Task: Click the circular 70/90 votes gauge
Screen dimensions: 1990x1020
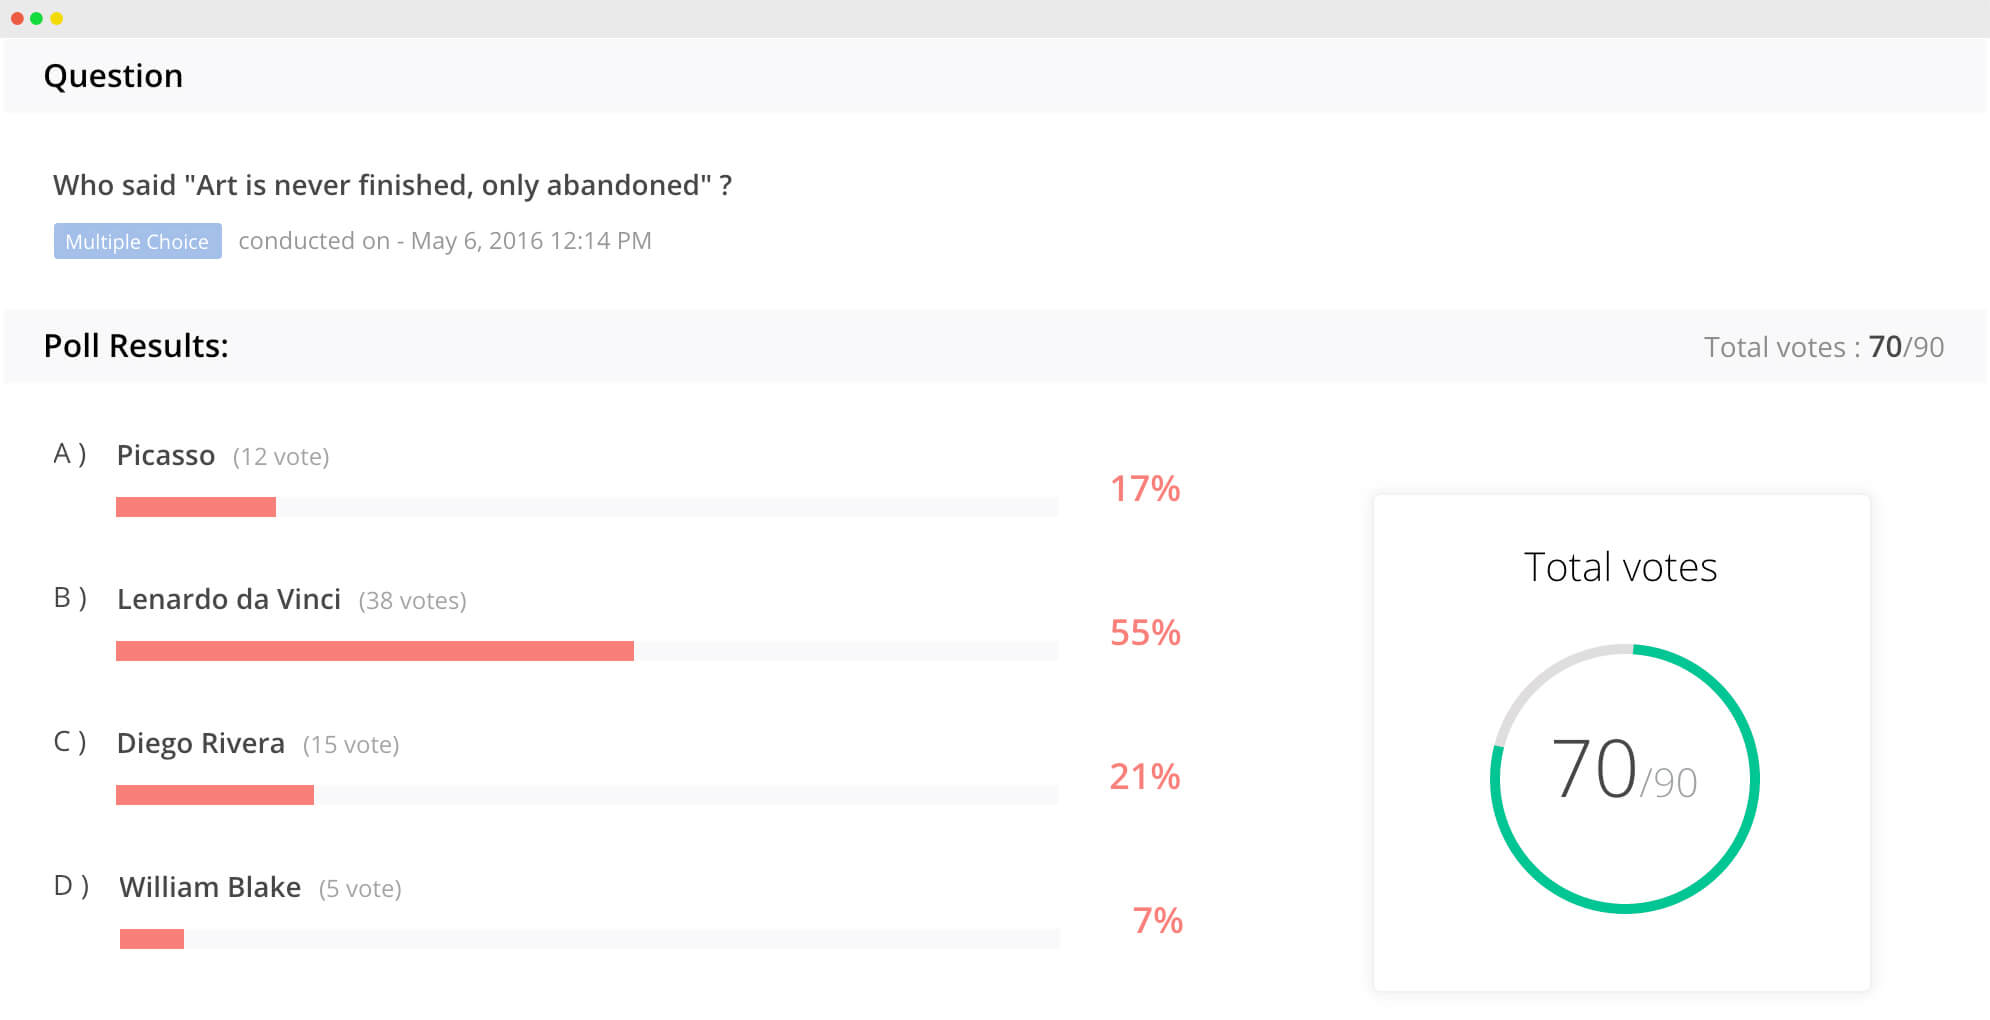Action: 1624,778
